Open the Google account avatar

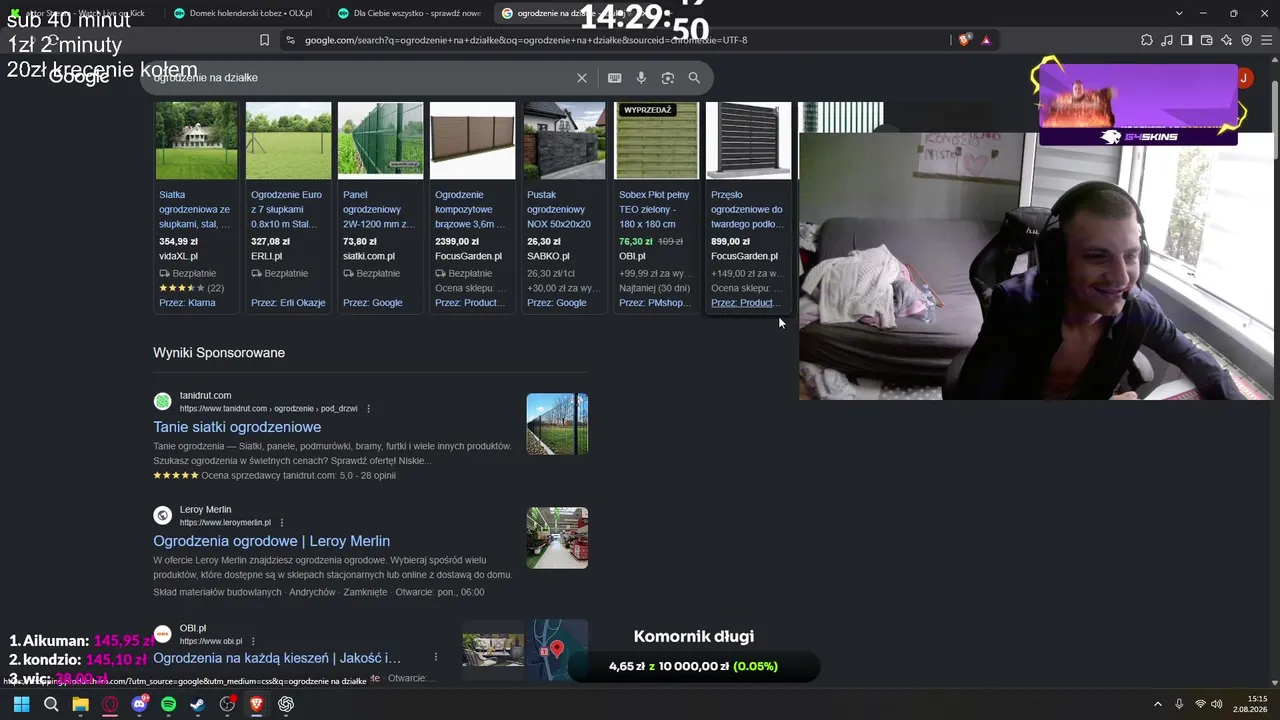coord(1244,78)
